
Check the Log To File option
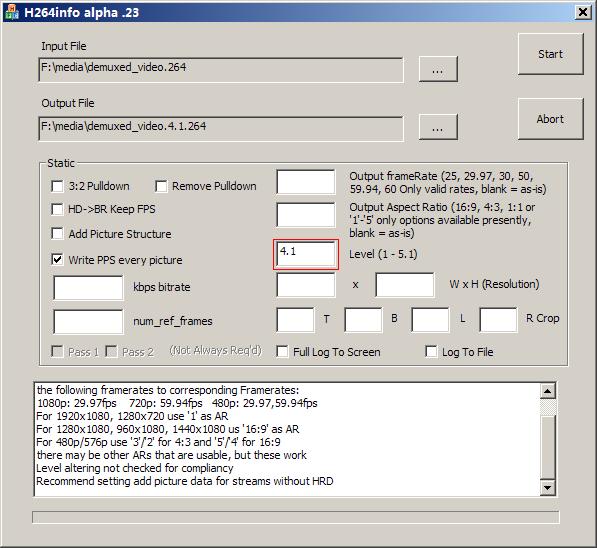[x=431, y=351]
